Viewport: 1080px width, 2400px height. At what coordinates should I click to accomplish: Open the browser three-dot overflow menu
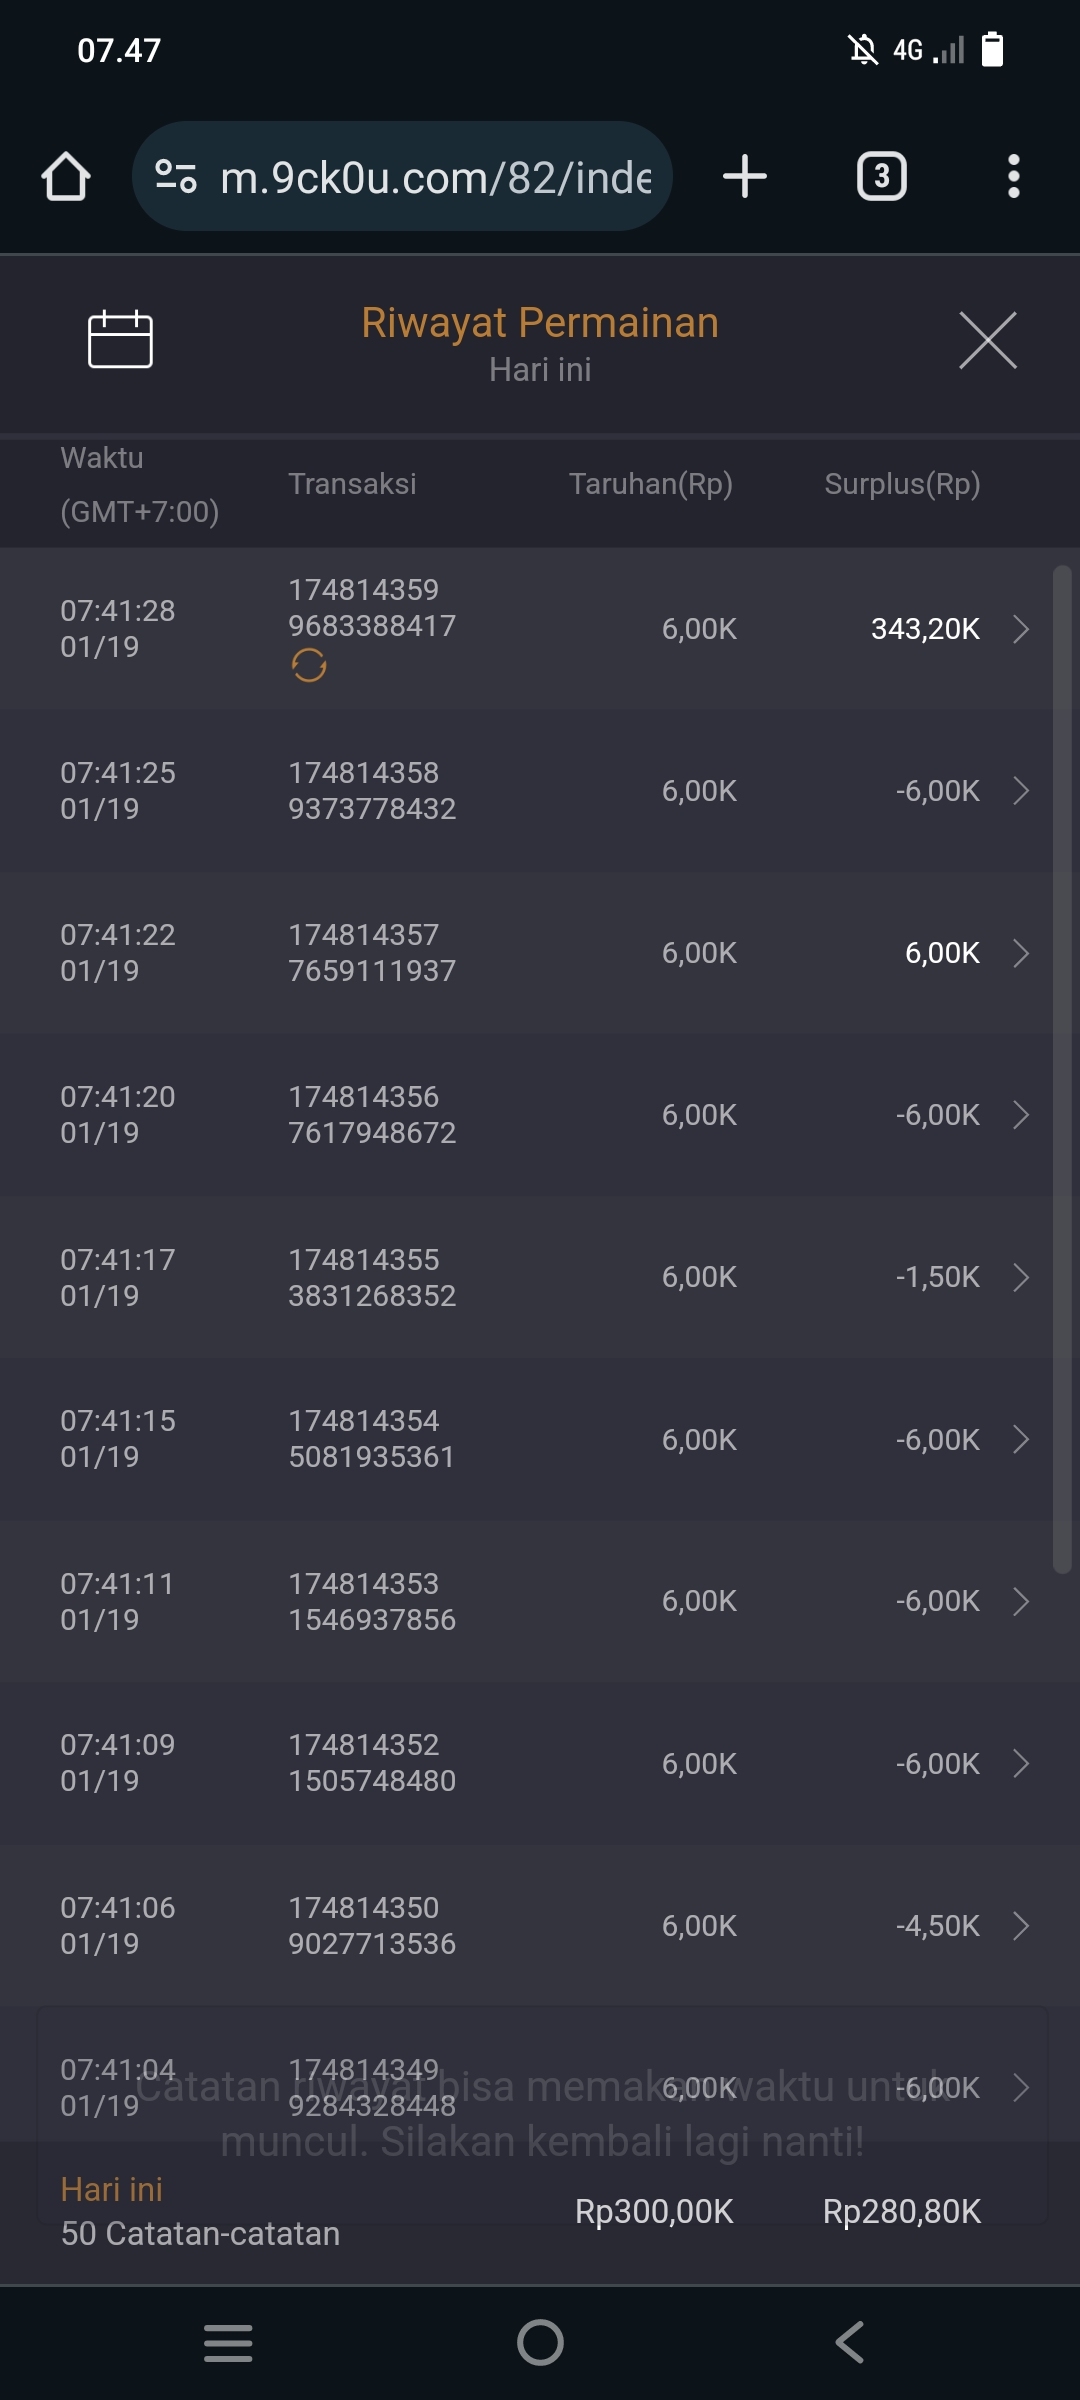point(1013,177)
